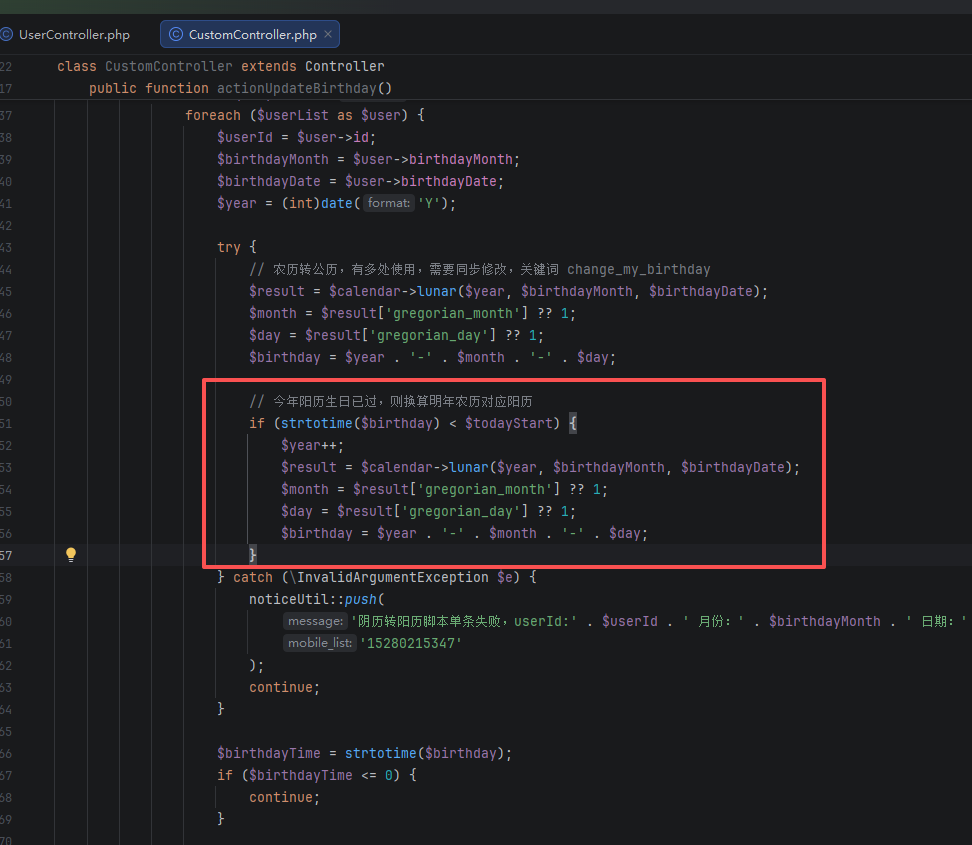Close the CustomController.php tab
Image resolution: width=972 pixels, height=845 pixels.
328,34
